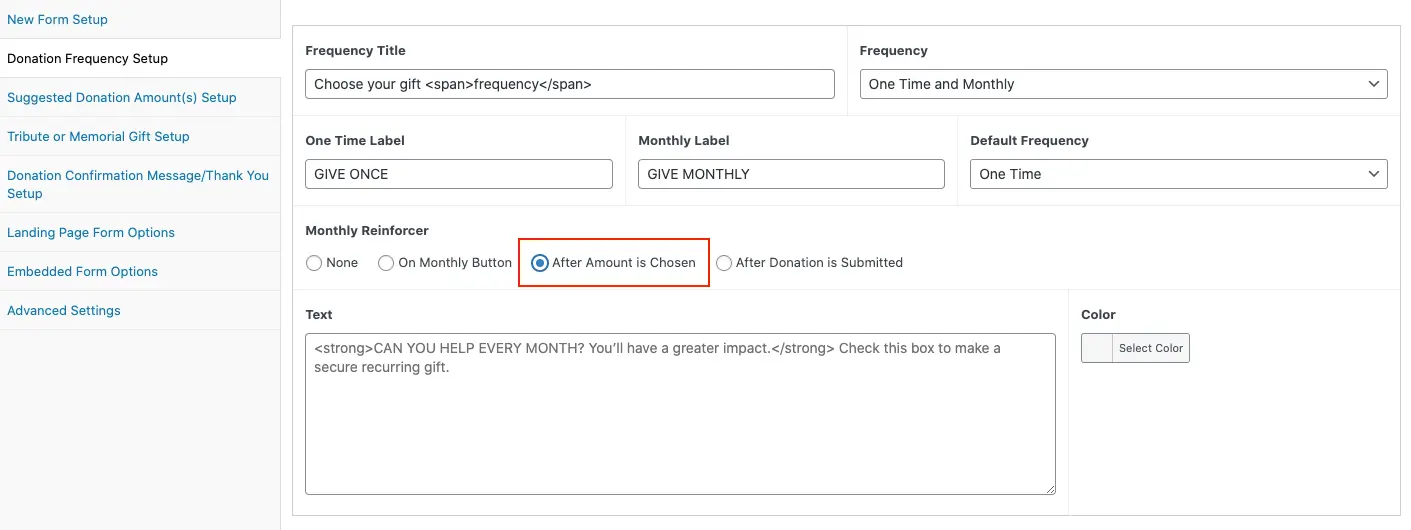Select After Amount is Chosen option
The width and height of the screenshot is (1411, 530).
point(540,263)
